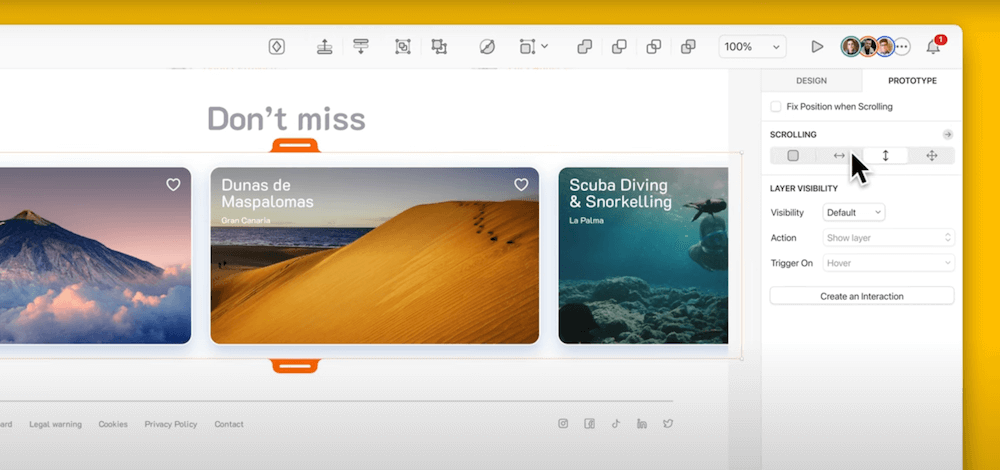Expand the Trigger On Hover dropdown
Viewport: 1000px width, 470px height.
tap(889, 263)
